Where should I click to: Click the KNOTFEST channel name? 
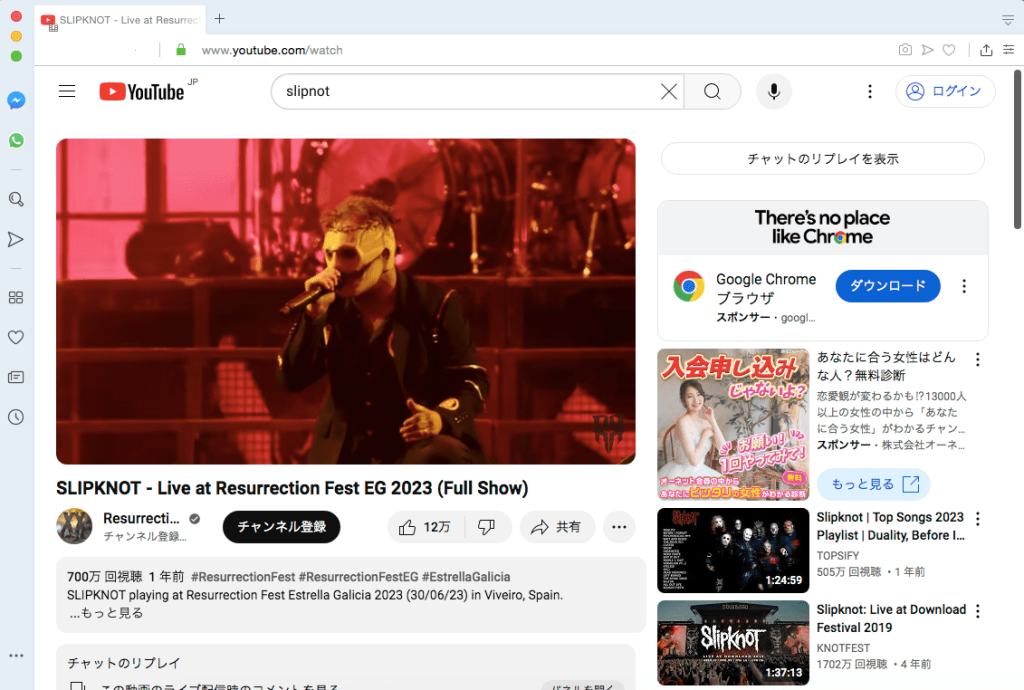pos(843,648)
